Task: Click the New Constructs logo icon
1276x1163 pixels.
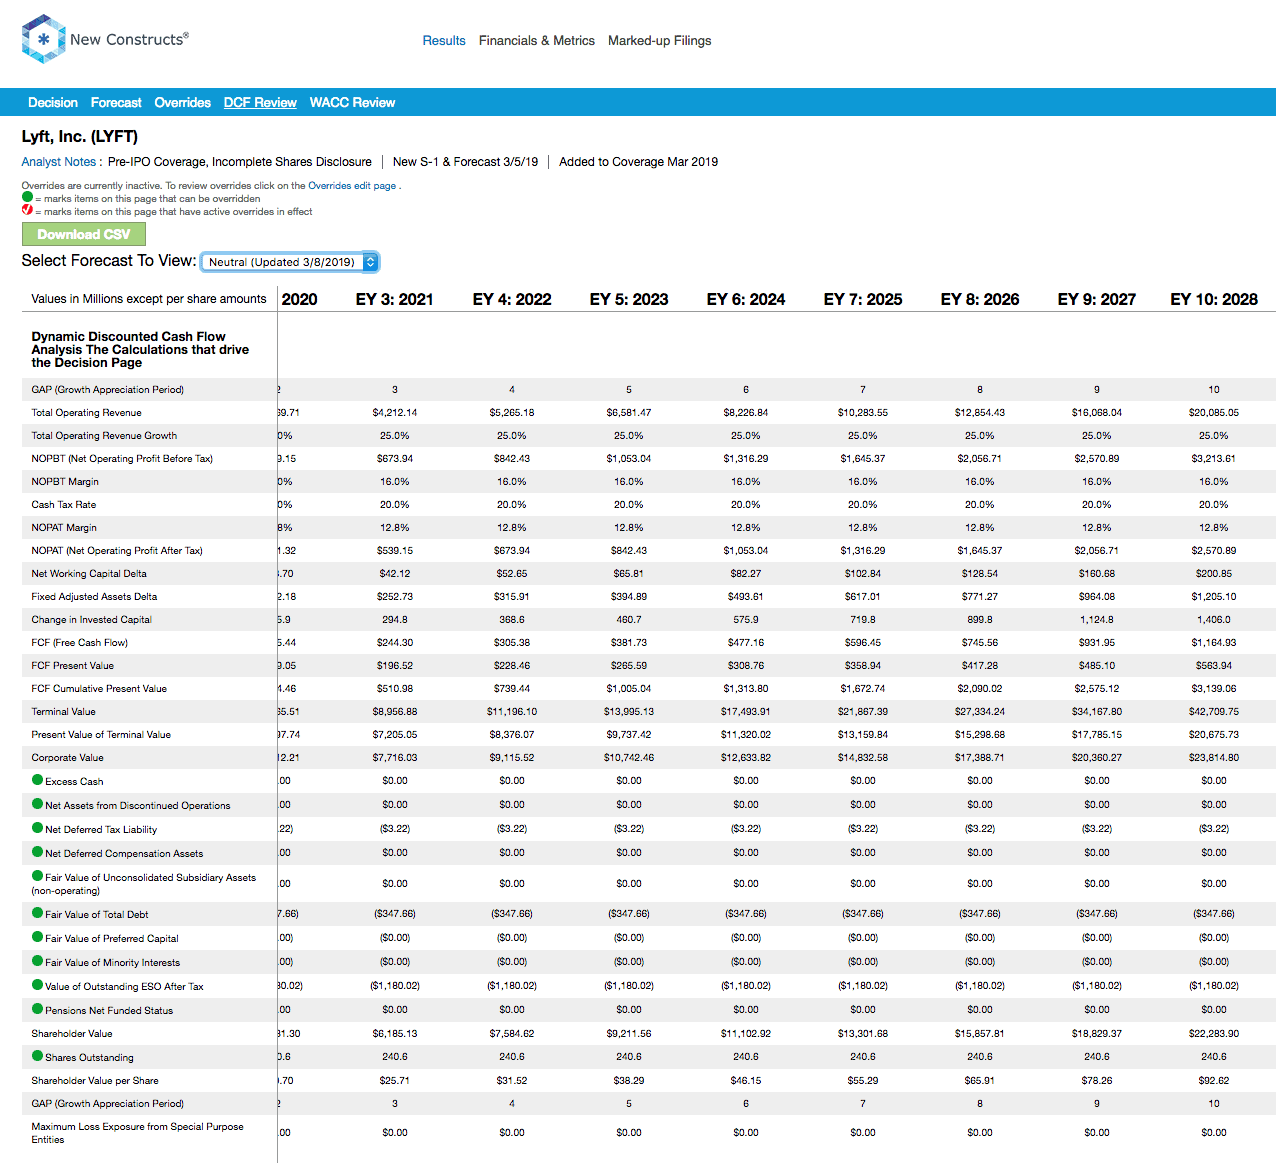Action: (x=43, y=39)
